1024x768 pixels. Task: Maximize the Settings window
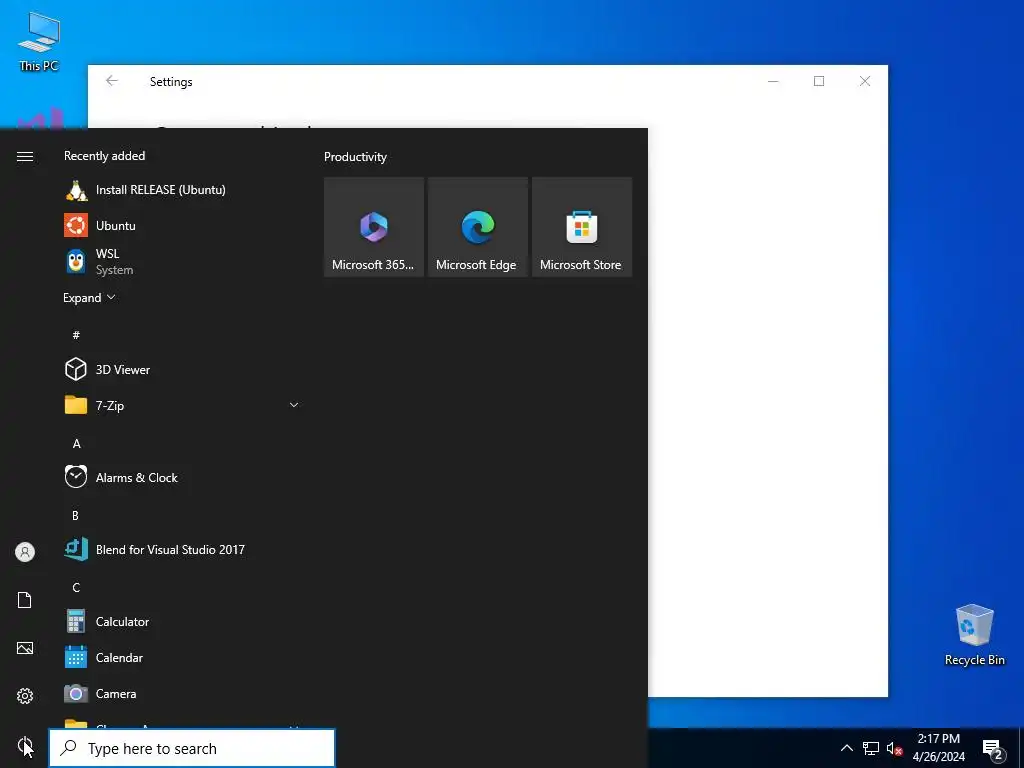pos(819,81)
